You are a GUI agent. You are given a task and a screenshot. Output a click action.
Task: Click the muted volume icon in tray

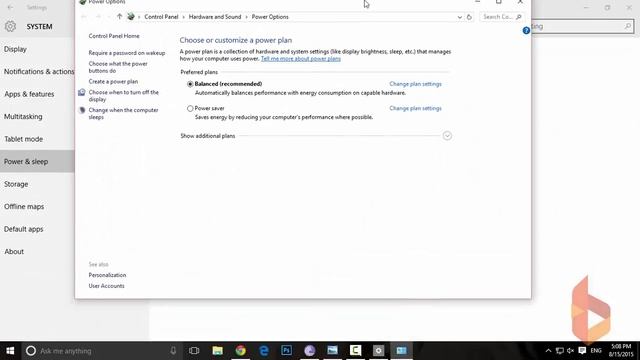click(x=571, y=351)
